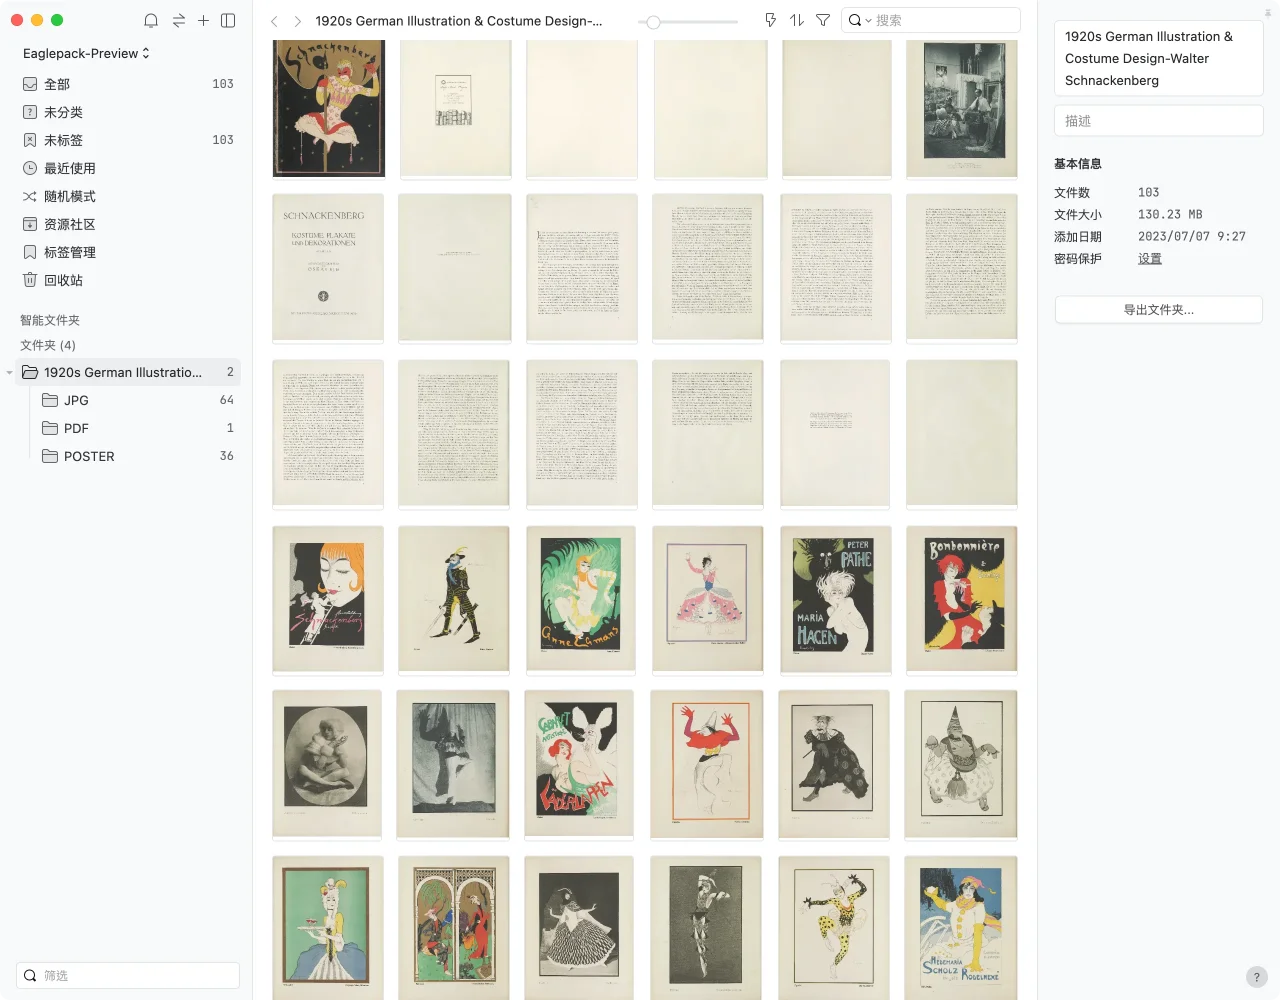
Task: Click the 导出文件夹... button
Action: [1159, 310]
